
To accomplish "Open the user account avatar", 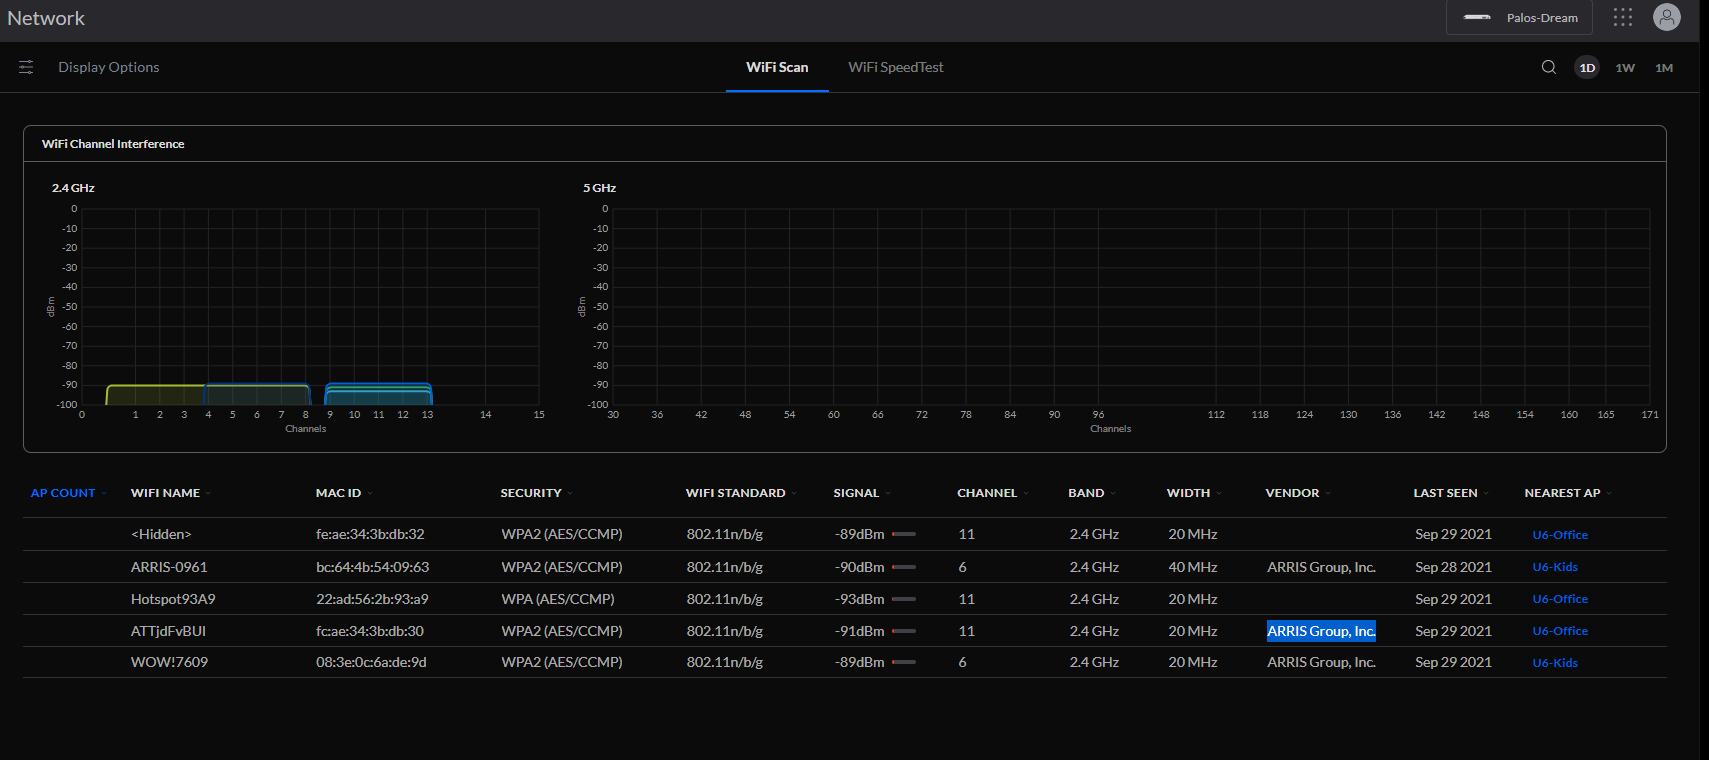I will pos(1666,17).
